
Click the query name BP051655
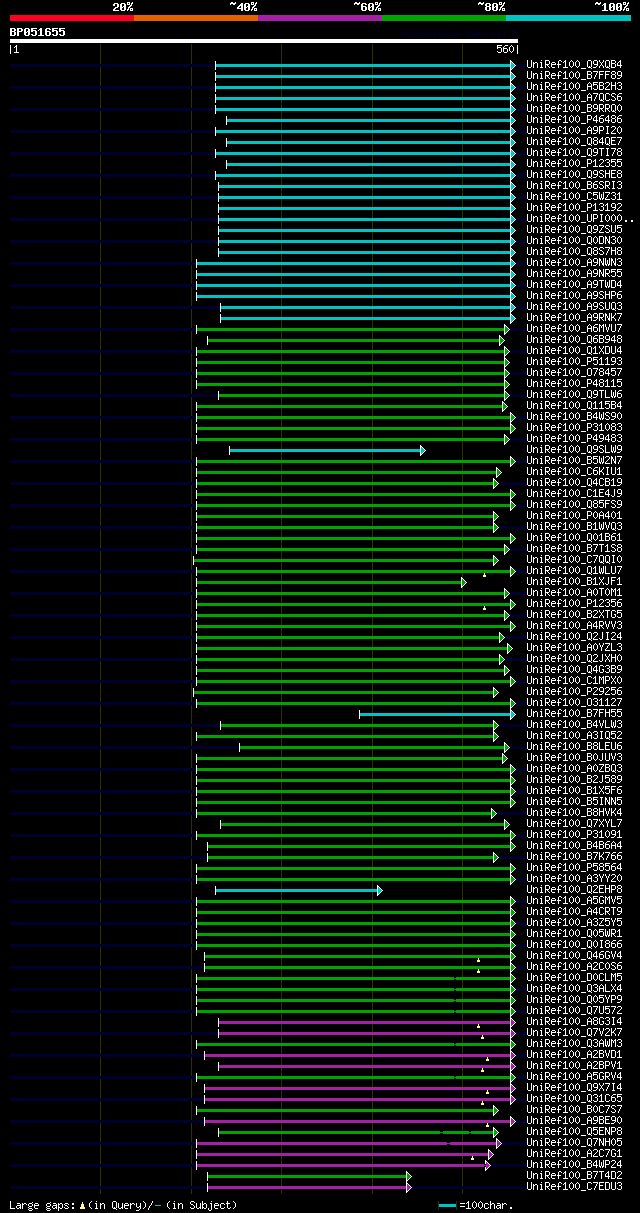pyautogui.click(x=38, y=32)
